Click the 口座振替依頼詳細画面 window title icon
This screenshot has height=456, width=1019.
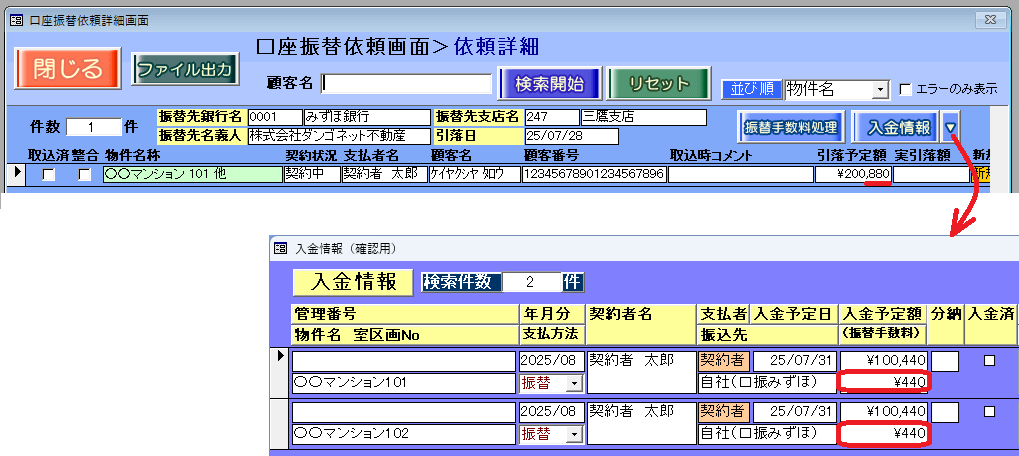(x=15, y=19)
